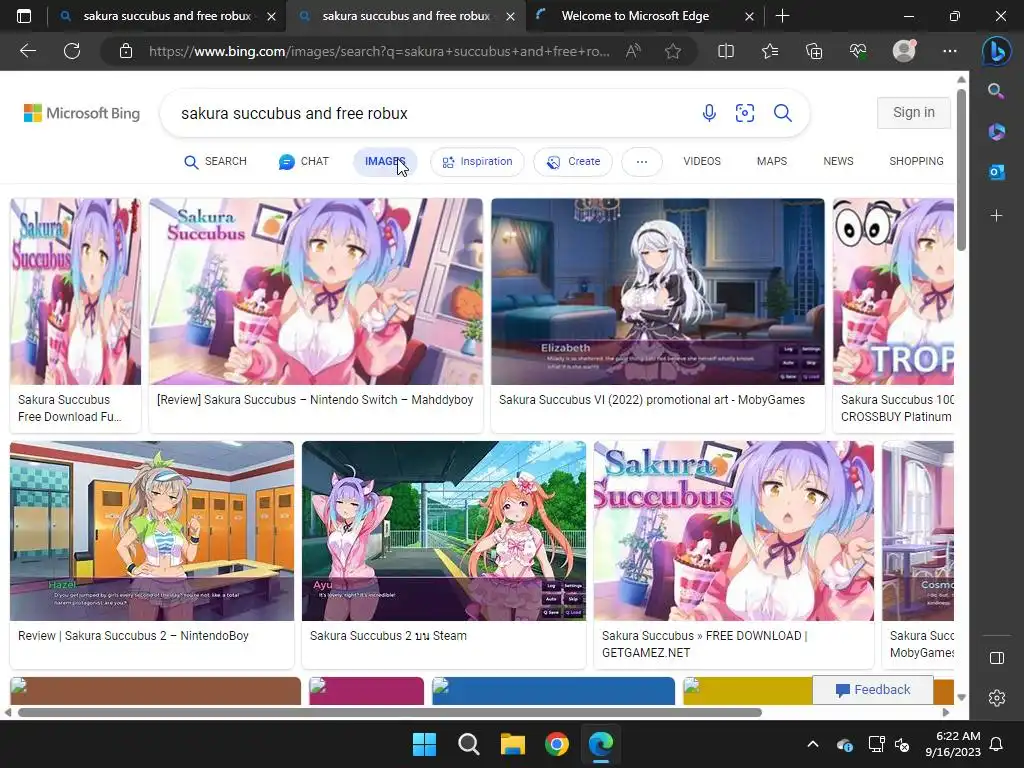This screenshot has width=1024, height=768.
Task: Open Split screen icon in toolbar
Action: [726, 51]
